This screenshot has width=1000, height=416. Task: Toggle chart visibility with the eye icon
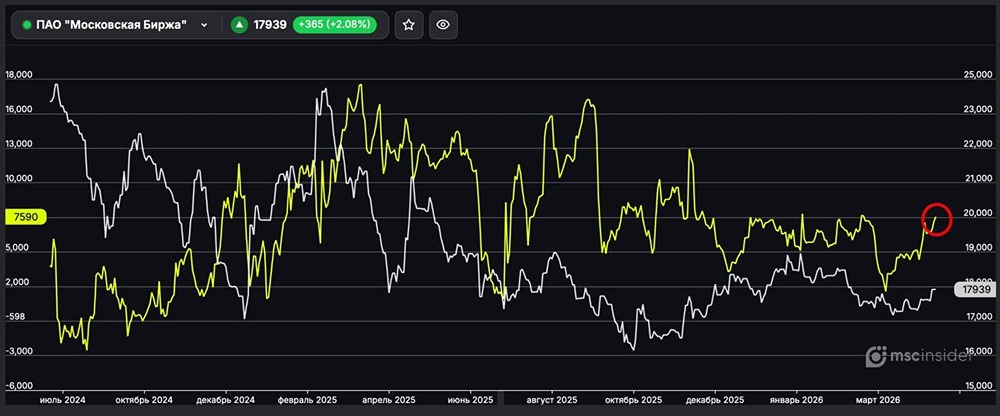[444, 25]
